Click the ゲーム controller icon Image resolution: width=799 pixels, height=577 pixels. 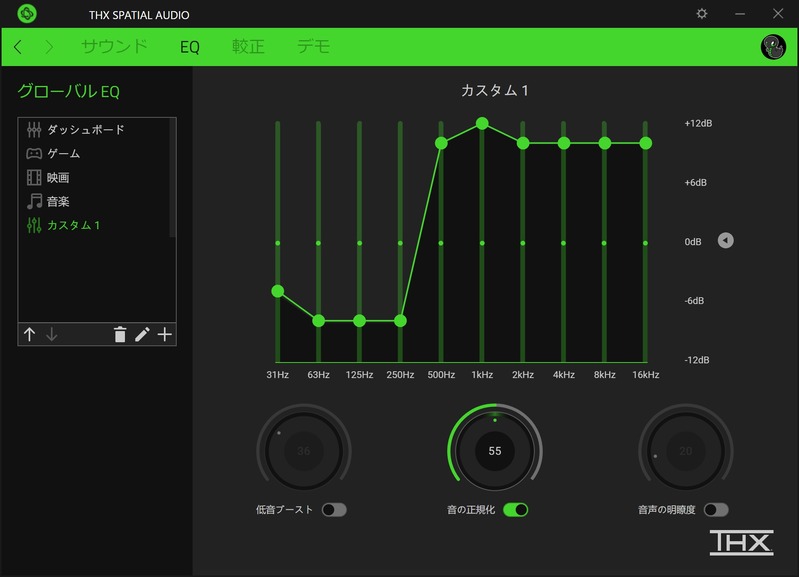pos(34,153)
